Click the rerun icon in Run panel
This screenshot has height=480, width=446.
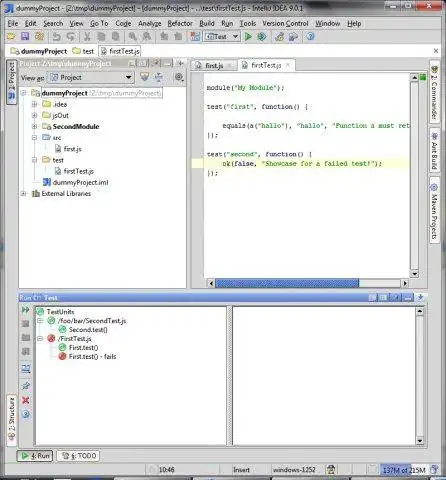point(26,310)
